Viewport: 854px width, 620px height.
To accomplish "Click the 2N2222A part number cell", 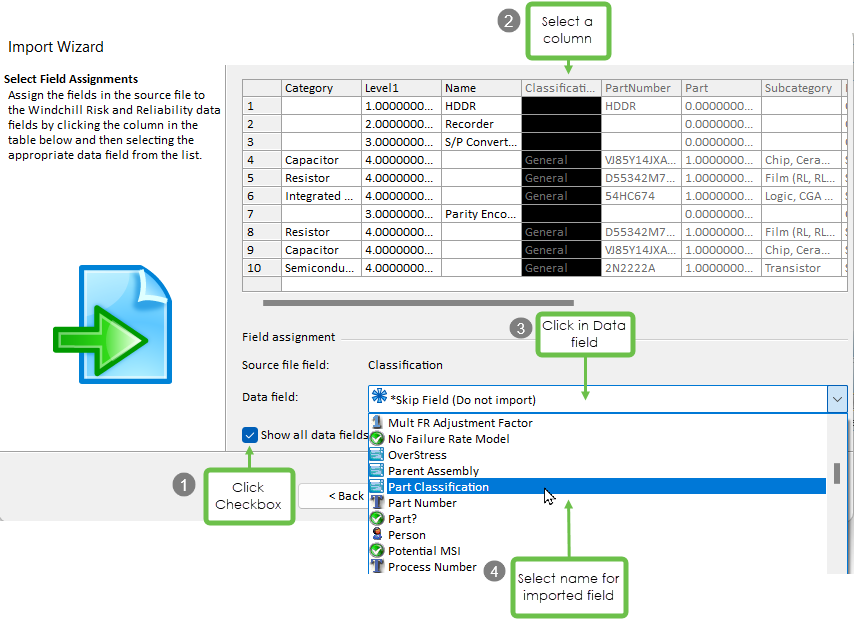I will pos(641,268).
